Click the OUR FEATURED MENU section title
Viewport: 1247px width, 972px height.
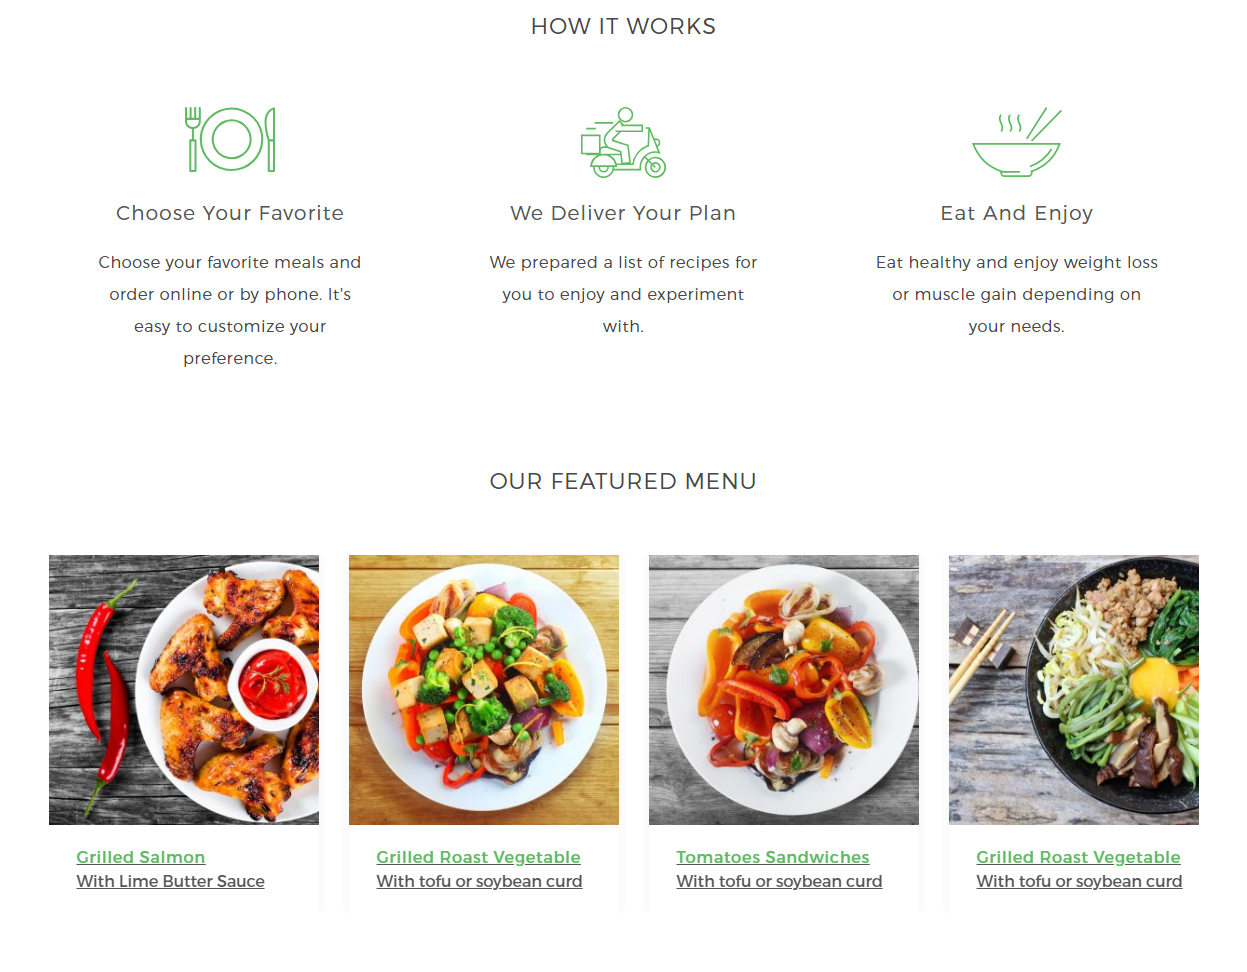[623, 481]
